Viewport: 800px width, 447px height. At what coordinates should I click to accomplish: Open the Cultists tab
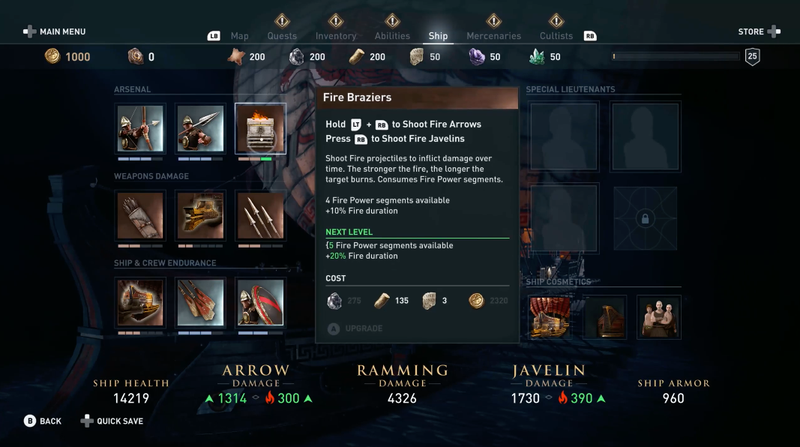tap(556, 36)
